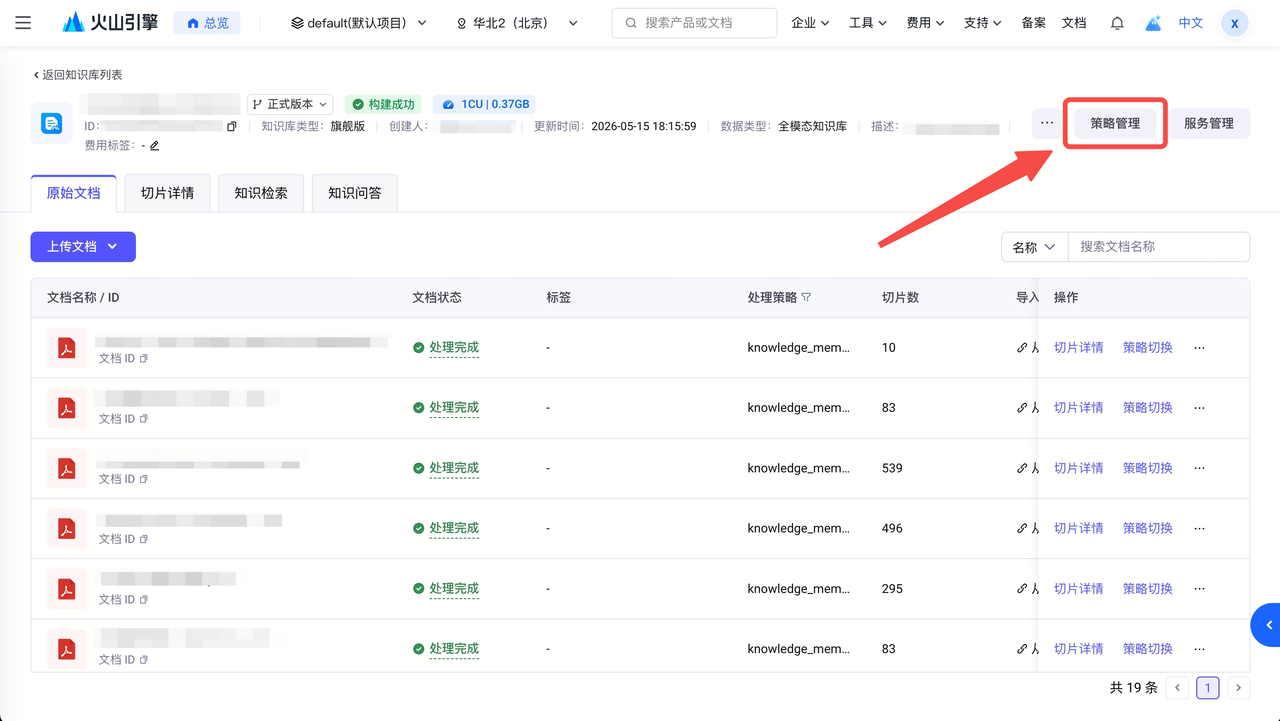Click the 服务管理 button
The height and width of the screenshot is (721, 1280).
pos(1209,123)
